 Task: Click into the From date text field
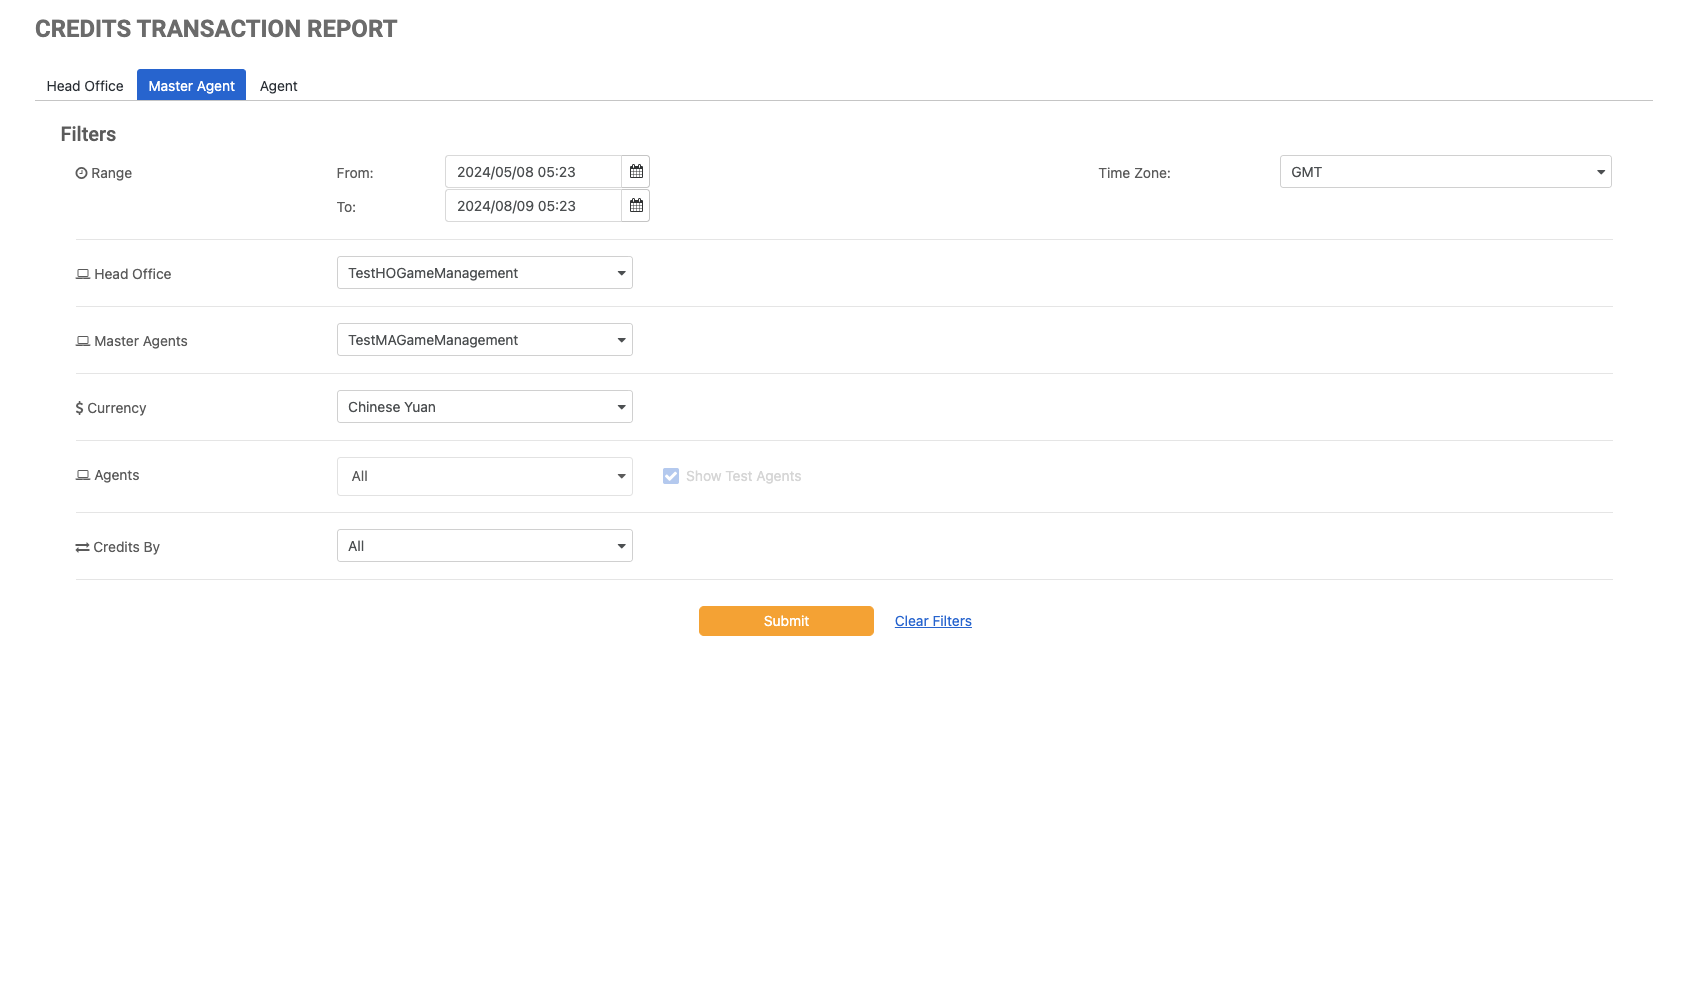click(x=533, y=172)
